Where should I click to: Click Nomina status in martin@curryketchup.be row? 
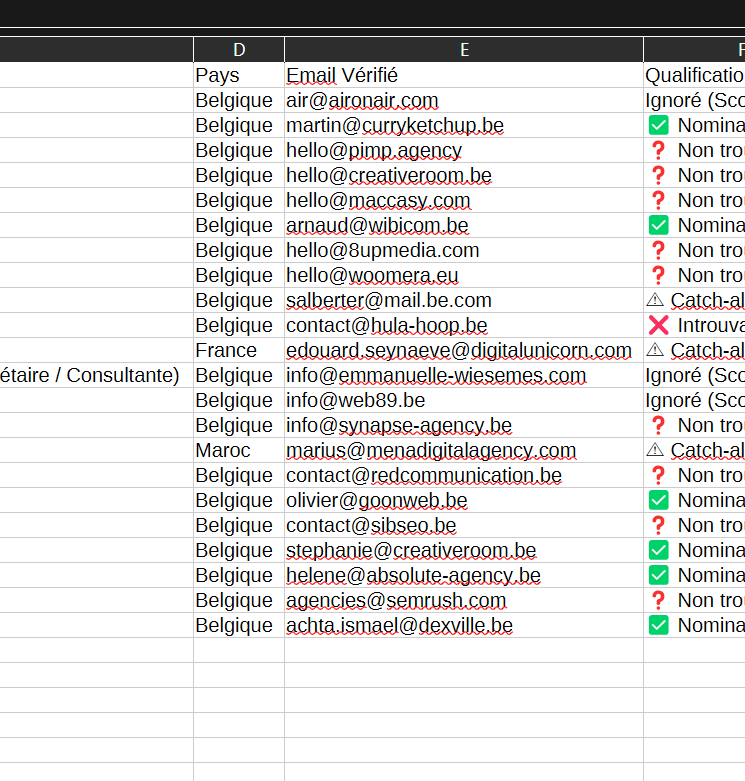pos(695,125)
